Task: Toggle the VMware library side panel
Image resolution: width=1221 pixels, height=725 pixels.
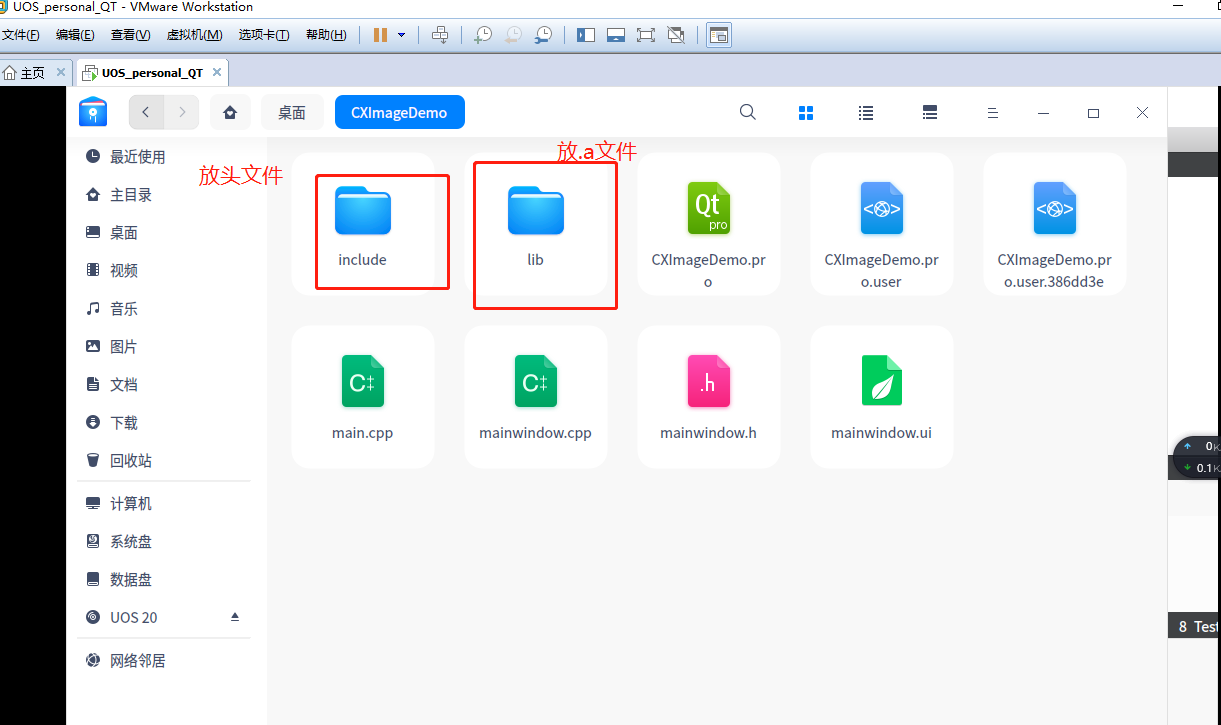Action: (586, 34)
